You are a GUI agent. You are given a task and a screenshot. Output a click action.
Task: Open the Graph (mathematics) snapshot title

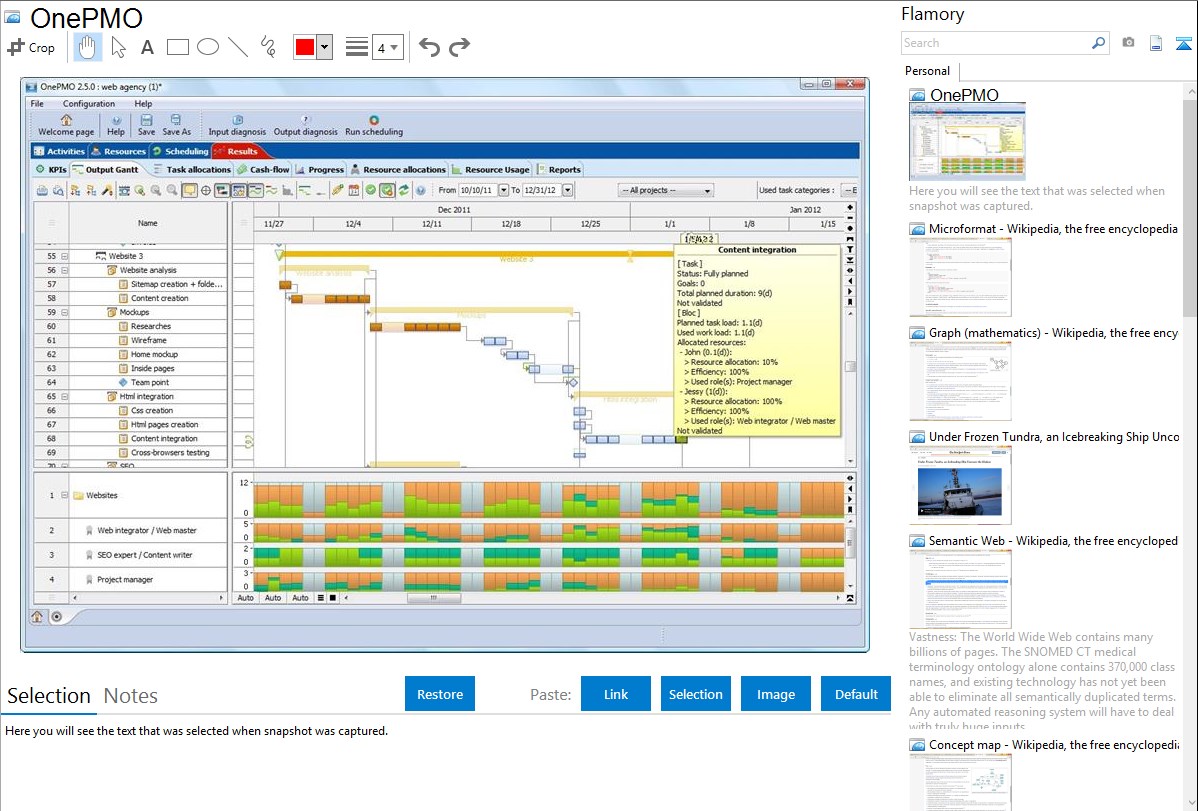click(1054, 333)
